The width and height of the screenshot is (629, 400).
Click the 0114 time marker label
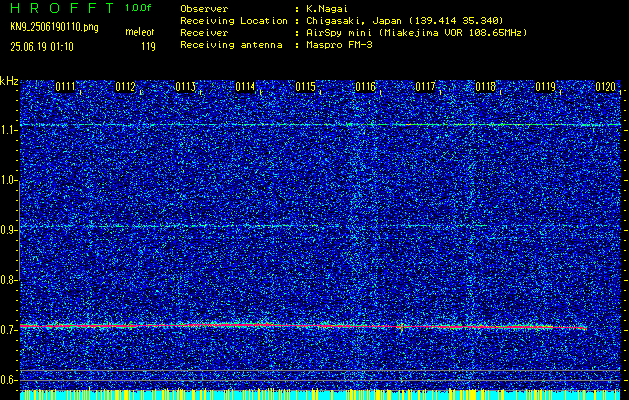pos(245,87)
